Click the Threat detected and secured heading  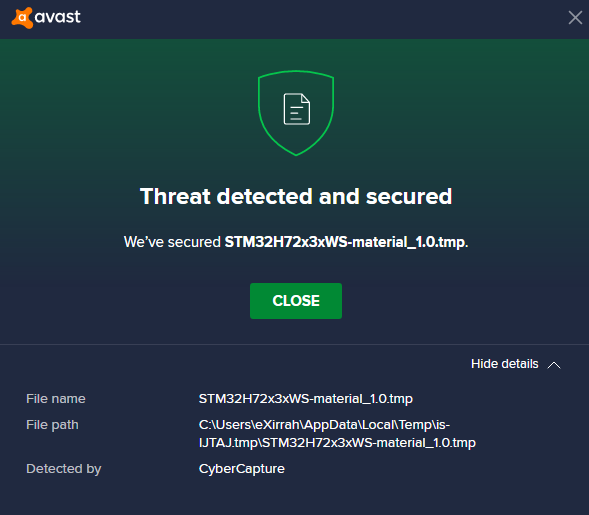(296, 196)
